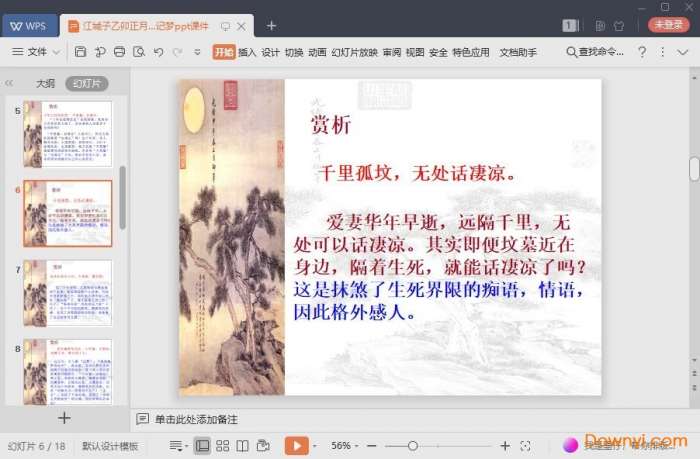Select slide 7 thumbnail
Viewport: 700px width, 459px height.
67,293
